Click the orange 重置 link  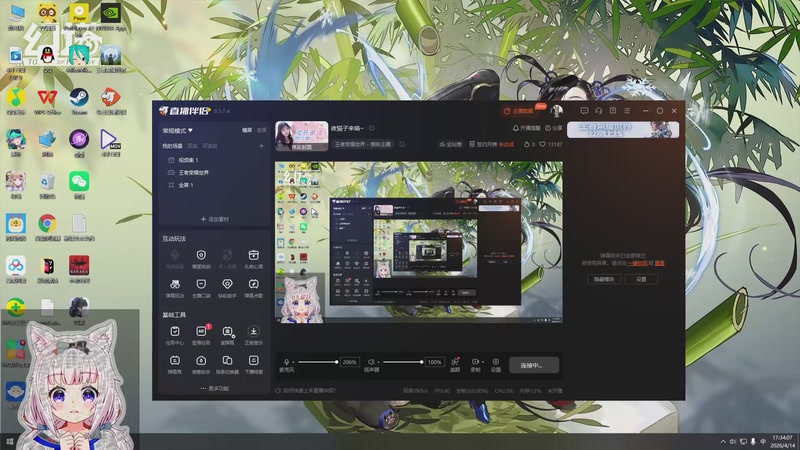coord(660,263)
